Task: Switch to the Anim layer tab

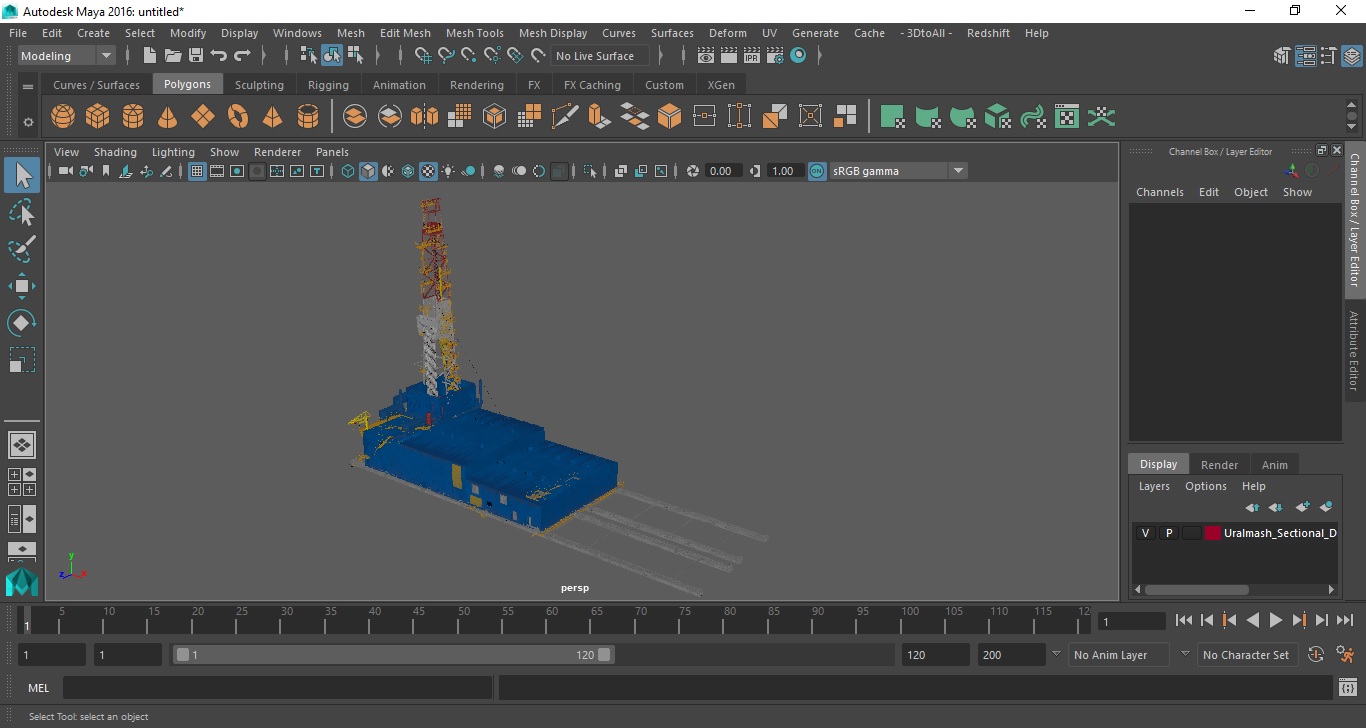Action: coord(1274,464)
